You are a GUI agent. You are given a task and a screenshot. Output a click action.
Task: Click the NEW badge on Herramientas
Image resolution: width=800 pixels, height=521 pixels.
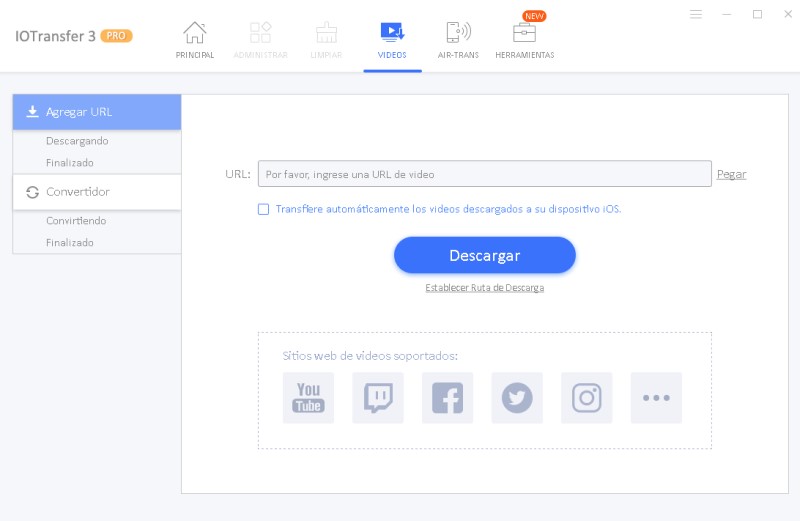pos(534,16)
